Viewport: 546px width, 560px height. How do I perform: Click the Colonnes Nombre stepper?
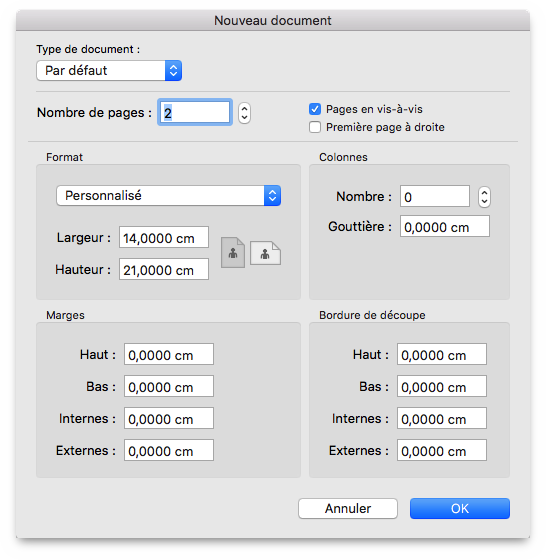(x=484, y=197)
